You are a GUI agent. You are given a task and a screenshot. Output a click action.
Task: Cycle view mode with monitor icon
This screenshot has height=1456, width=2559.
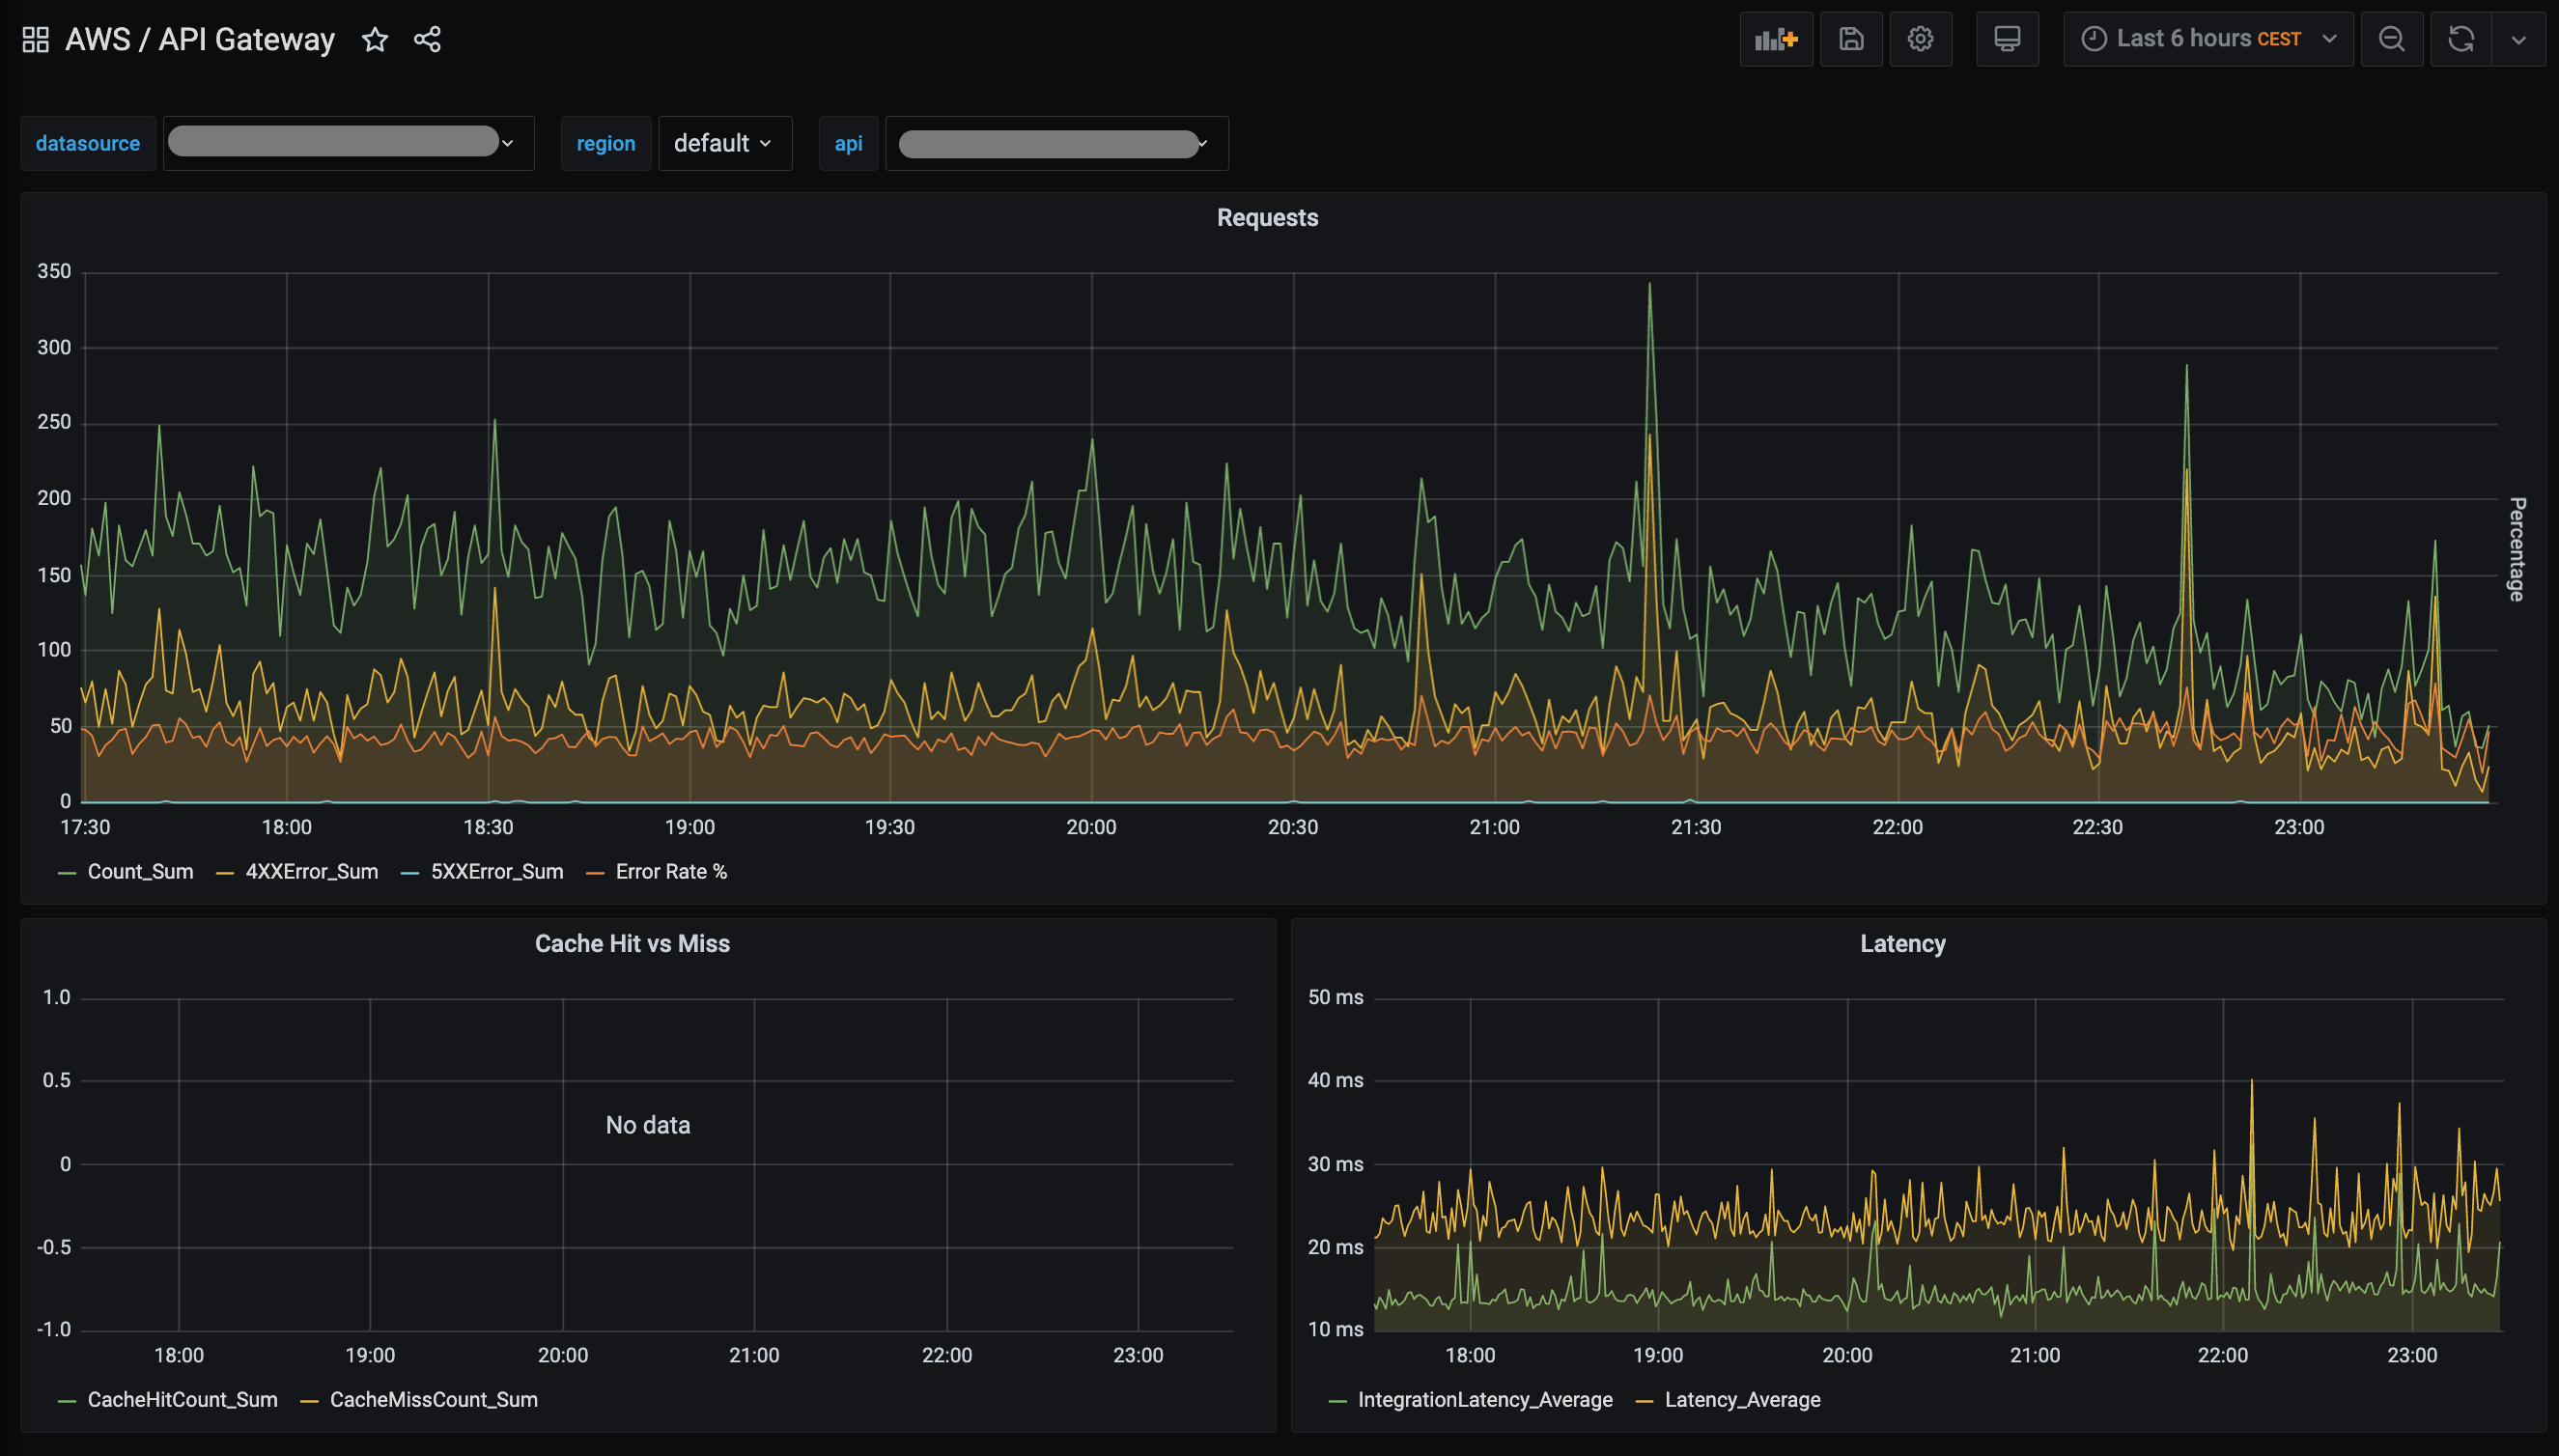pyautogui.click(x=2006, y=39)
